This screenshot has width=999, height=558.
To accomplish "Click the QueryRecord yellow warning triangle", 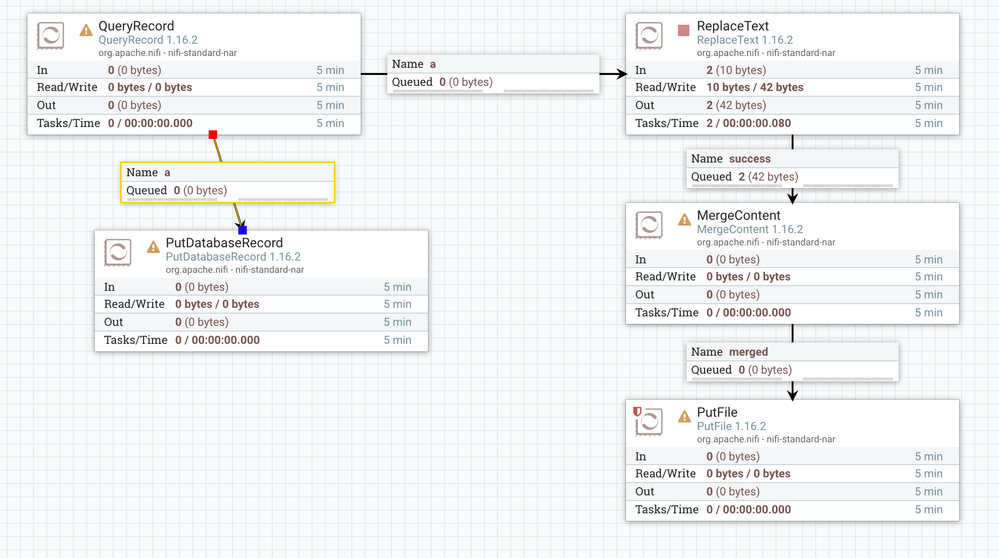I will (86, 30).
